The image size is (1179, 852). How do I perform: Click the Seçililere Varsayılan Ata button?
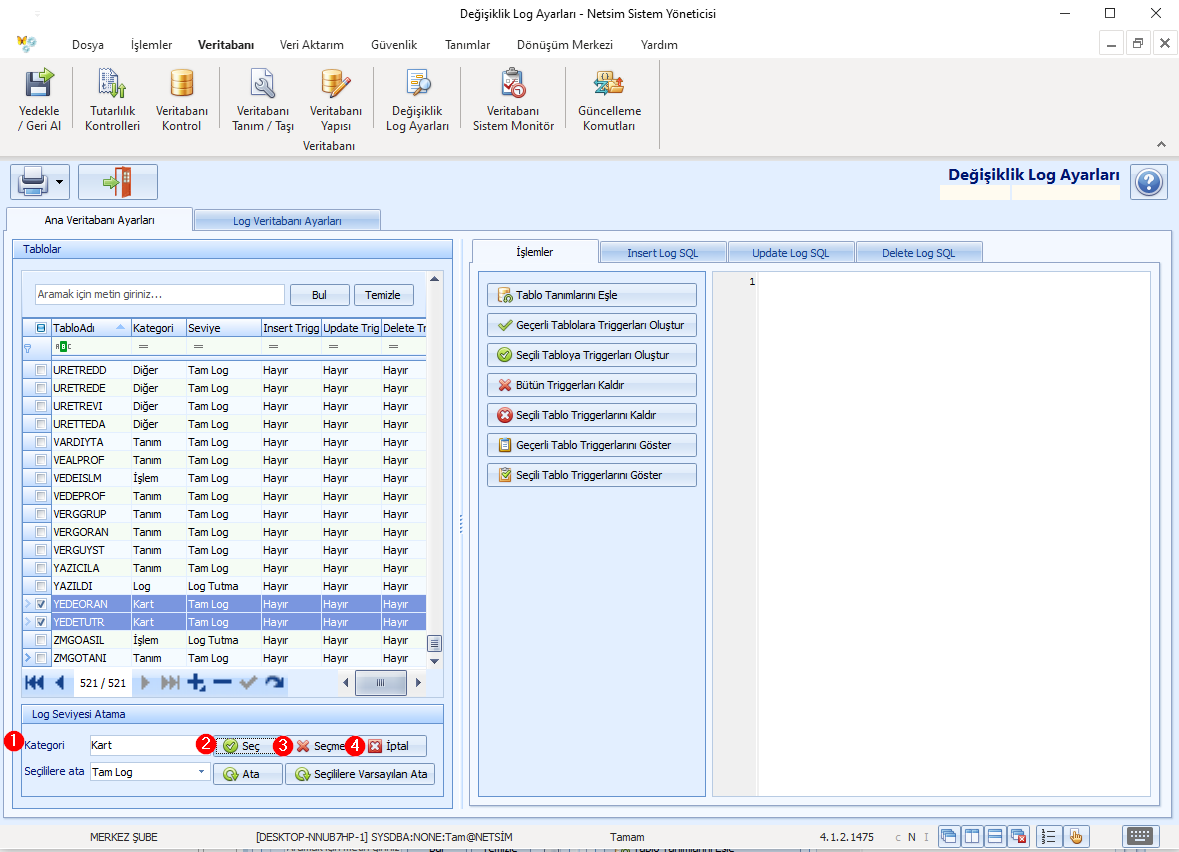click(360, 774)
